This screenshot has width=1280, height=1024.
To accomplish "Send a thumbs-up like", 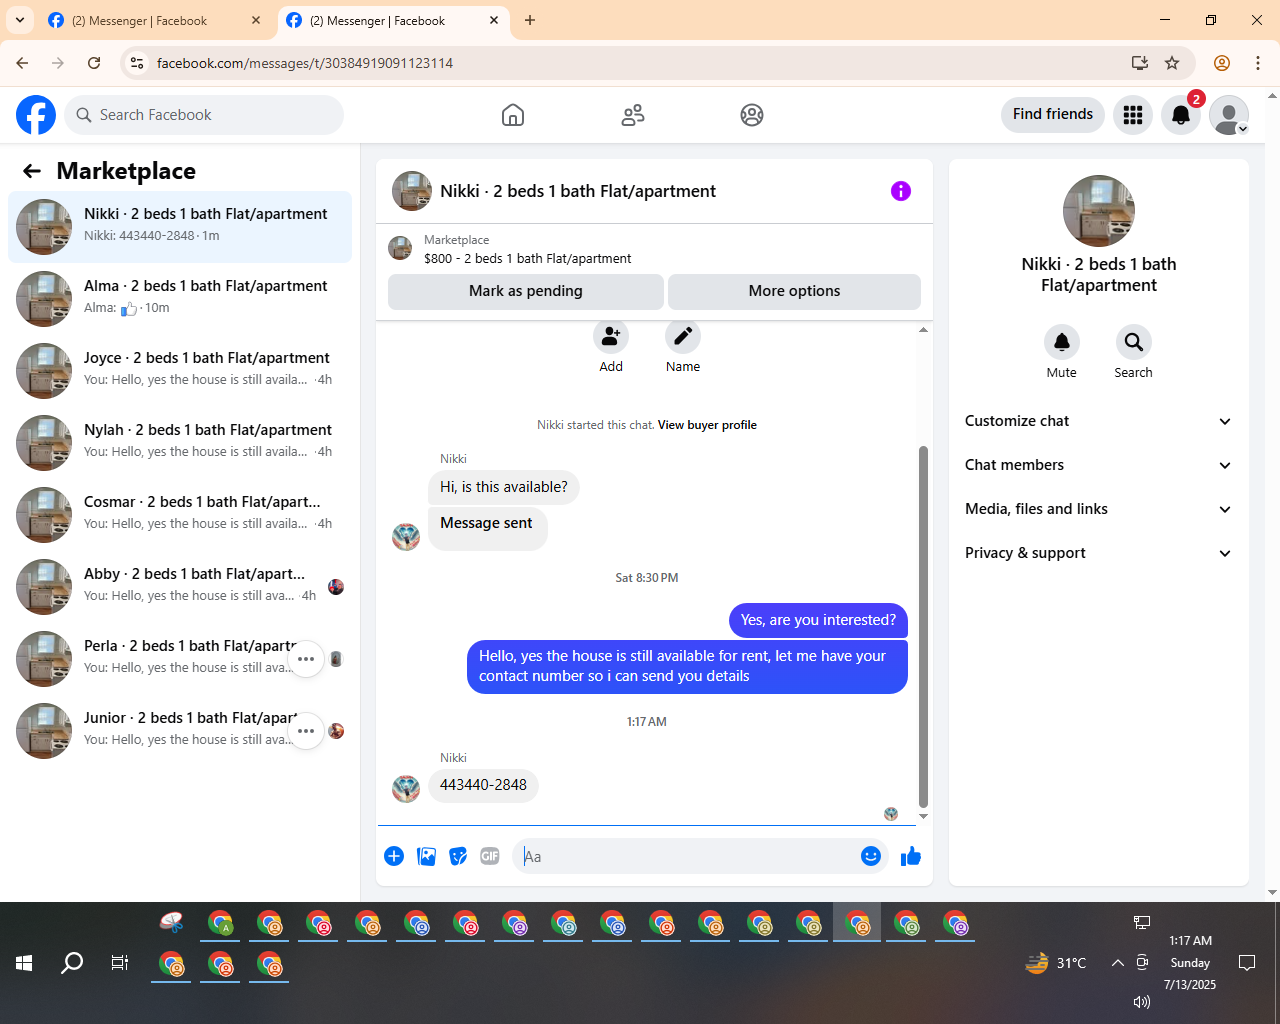I will tap(911, 856).
